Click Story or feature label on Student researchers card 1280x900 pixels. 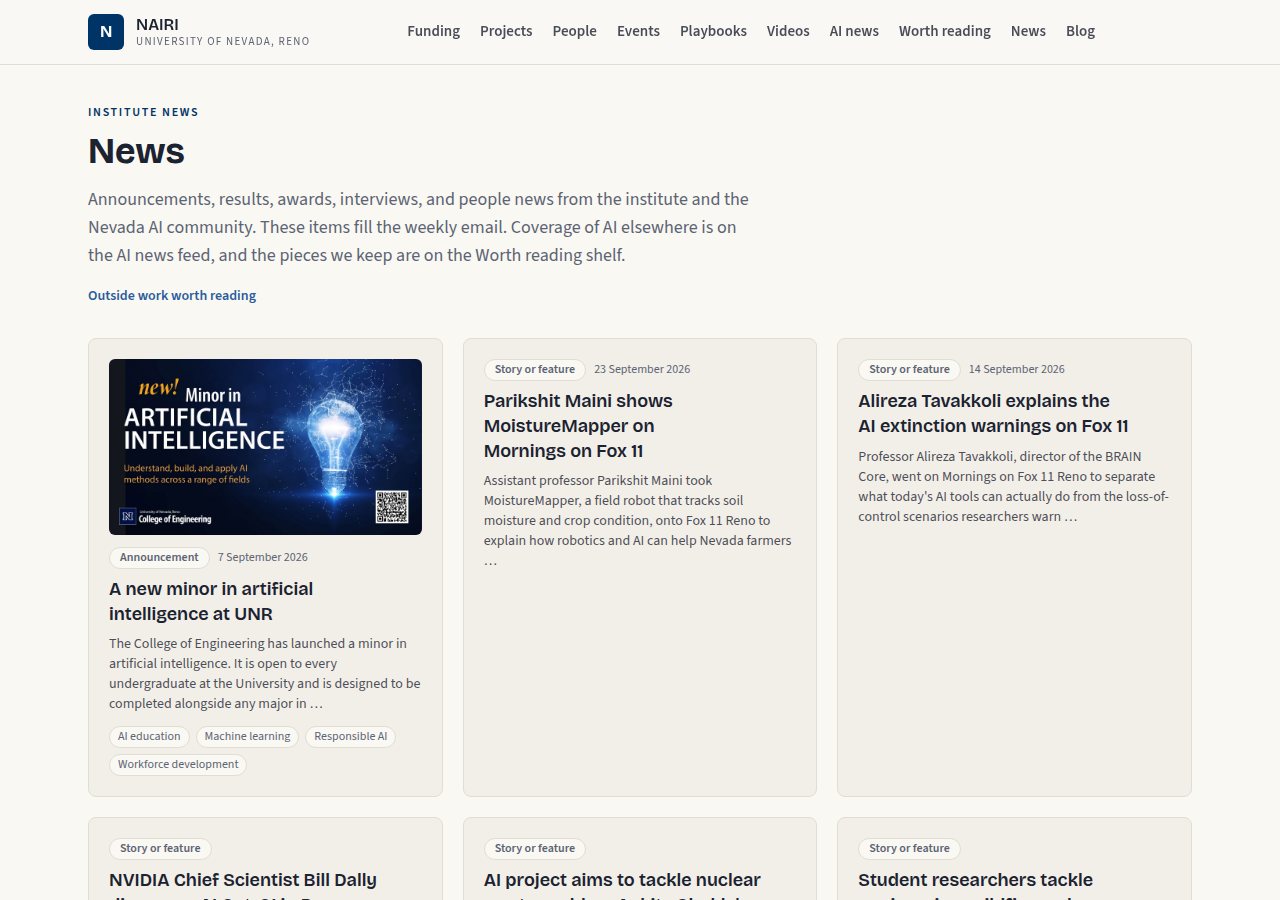point(909,848)
